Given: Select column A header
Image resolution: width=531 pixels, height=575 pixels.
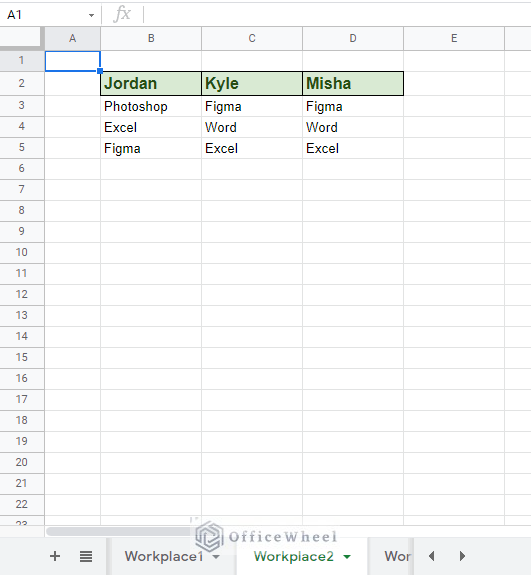Looking at the screenshot, I should [x=73, y=38].
